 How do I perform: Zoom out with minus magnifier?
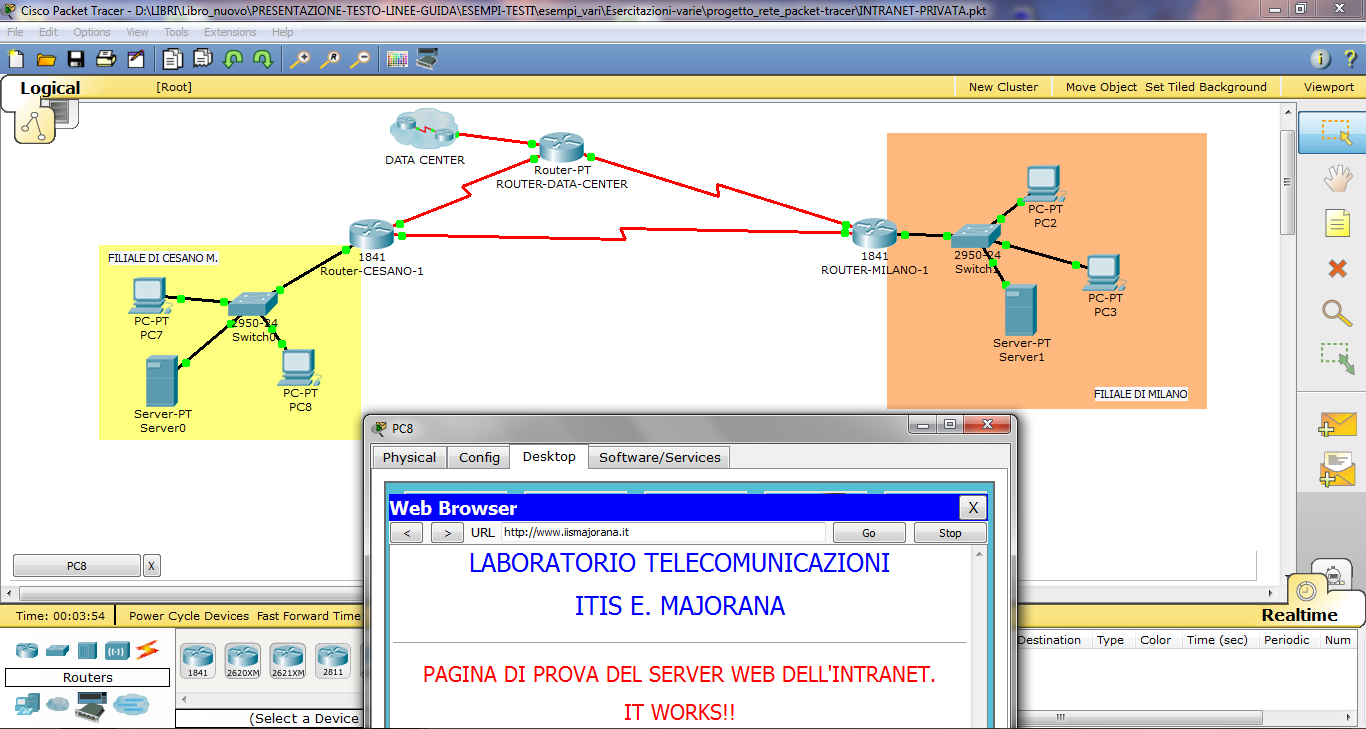(x=359, y=59)
